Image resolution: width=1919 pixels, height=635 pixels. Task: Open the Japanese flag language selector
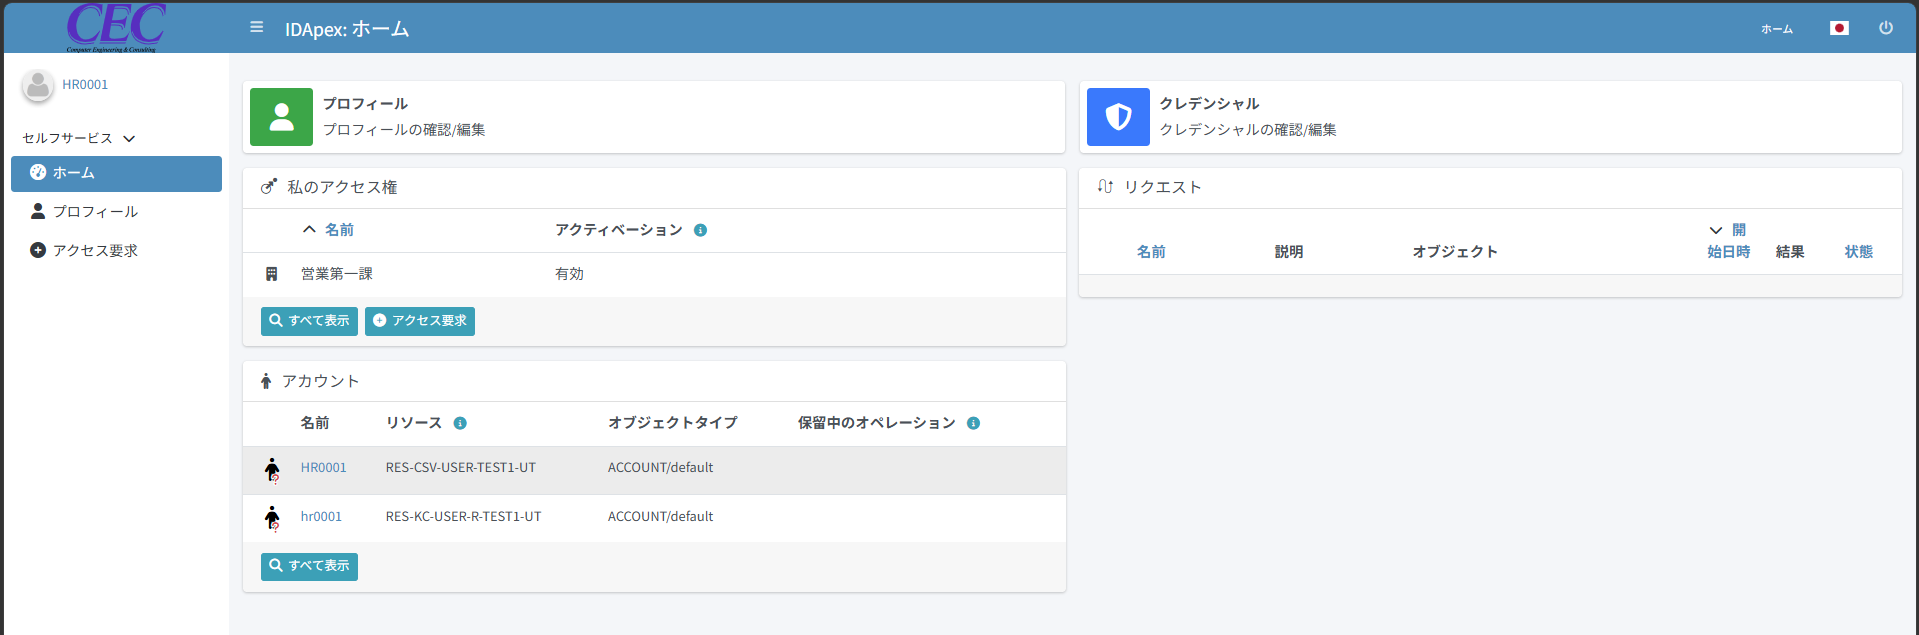point(1839,28)
